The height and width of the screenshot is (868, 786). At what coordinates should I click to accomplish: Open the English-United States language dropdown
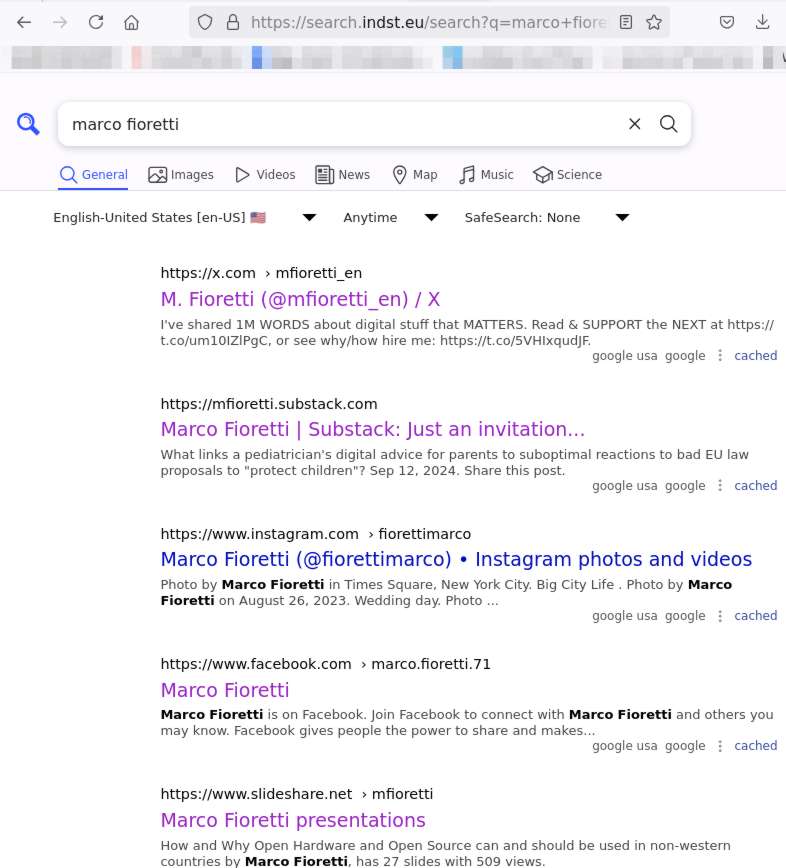(x=184, y=218)
